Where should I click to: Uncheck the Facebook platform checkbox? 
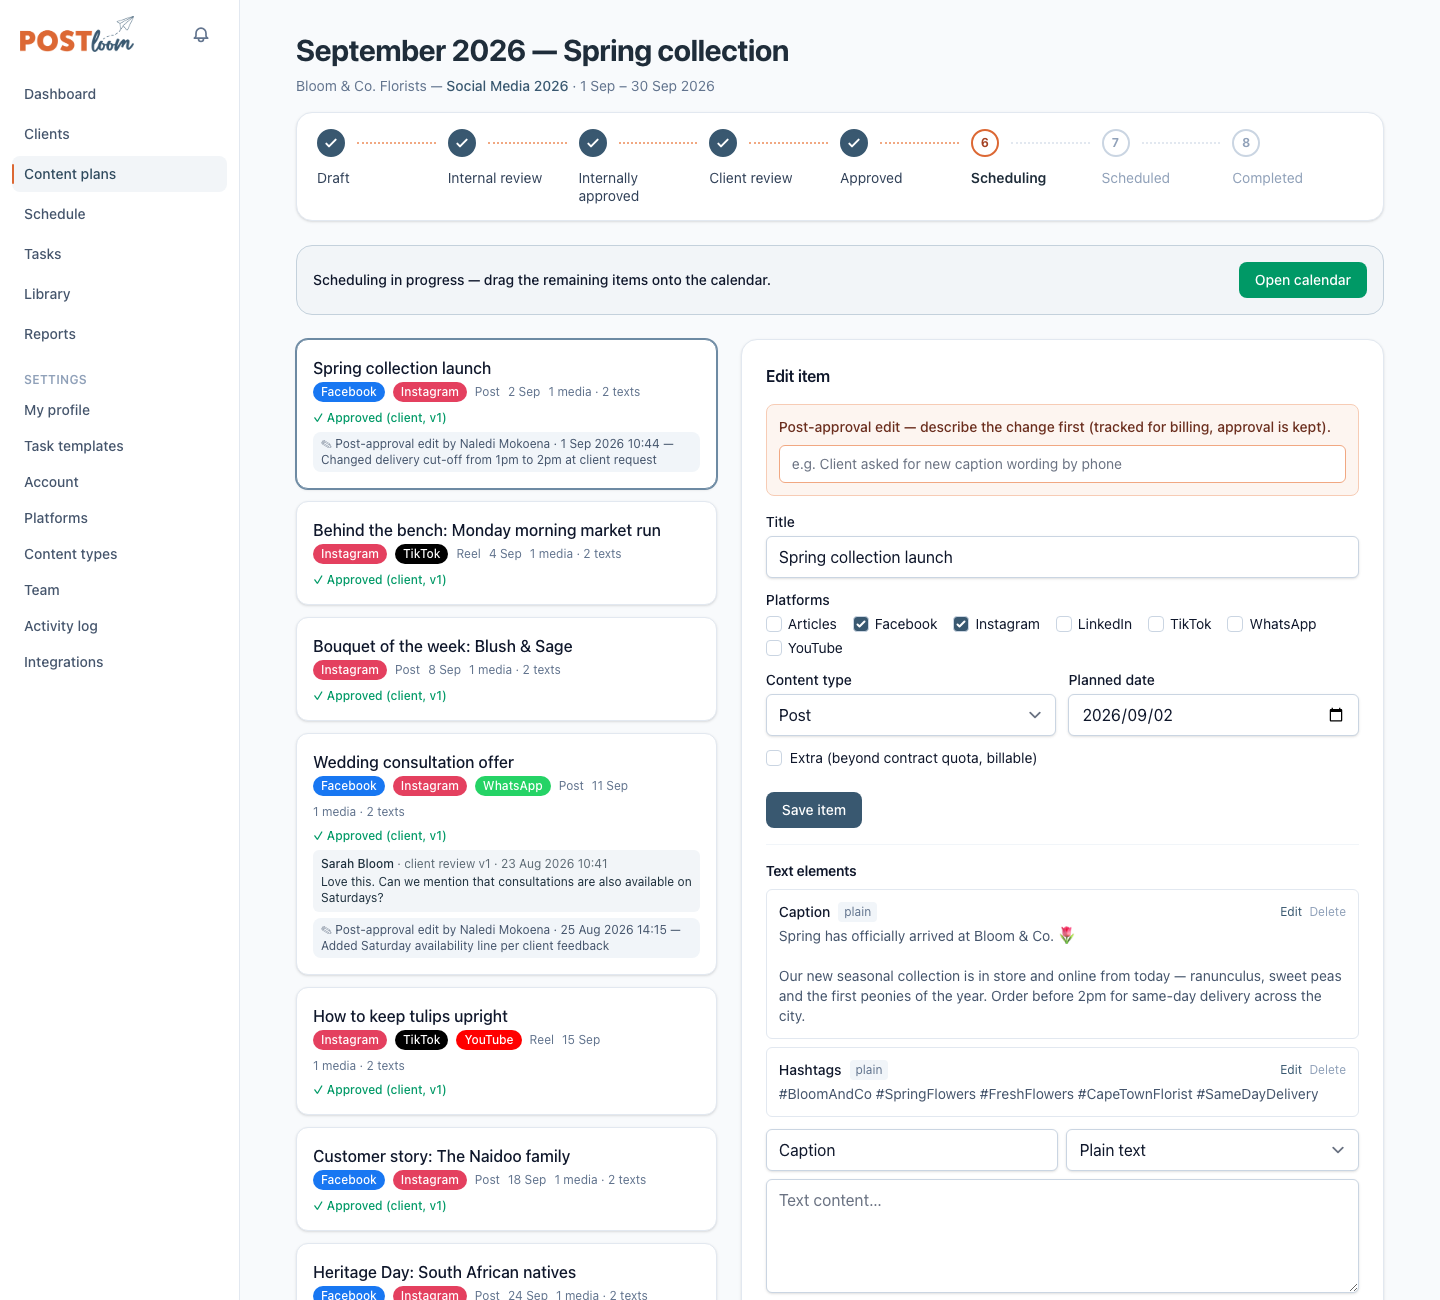click(x=861, y=624)
